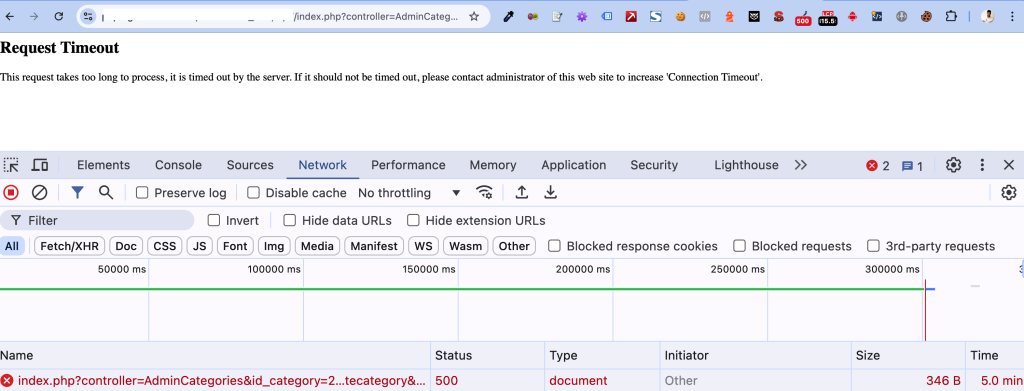1024x391 pixels.
Task: Tick the Blocked response cookies checkbox
Action: click(x=554, y=246)
